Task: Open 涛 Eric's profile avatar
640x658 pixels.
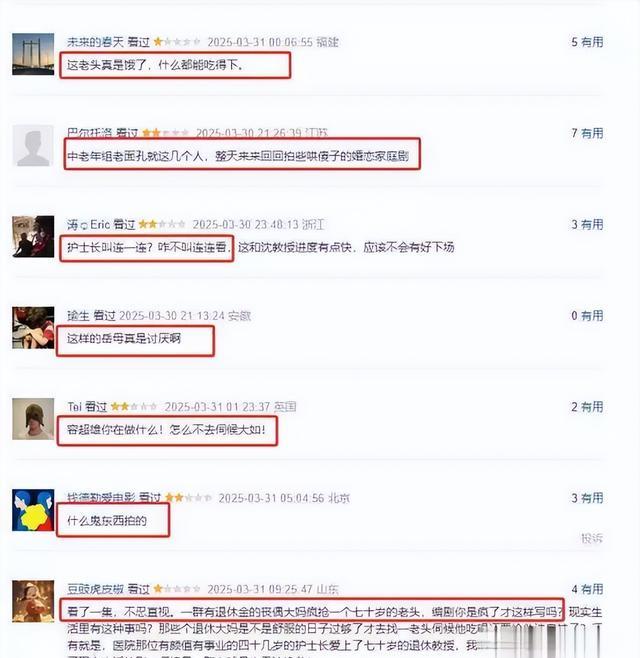Action: (33, 237)
